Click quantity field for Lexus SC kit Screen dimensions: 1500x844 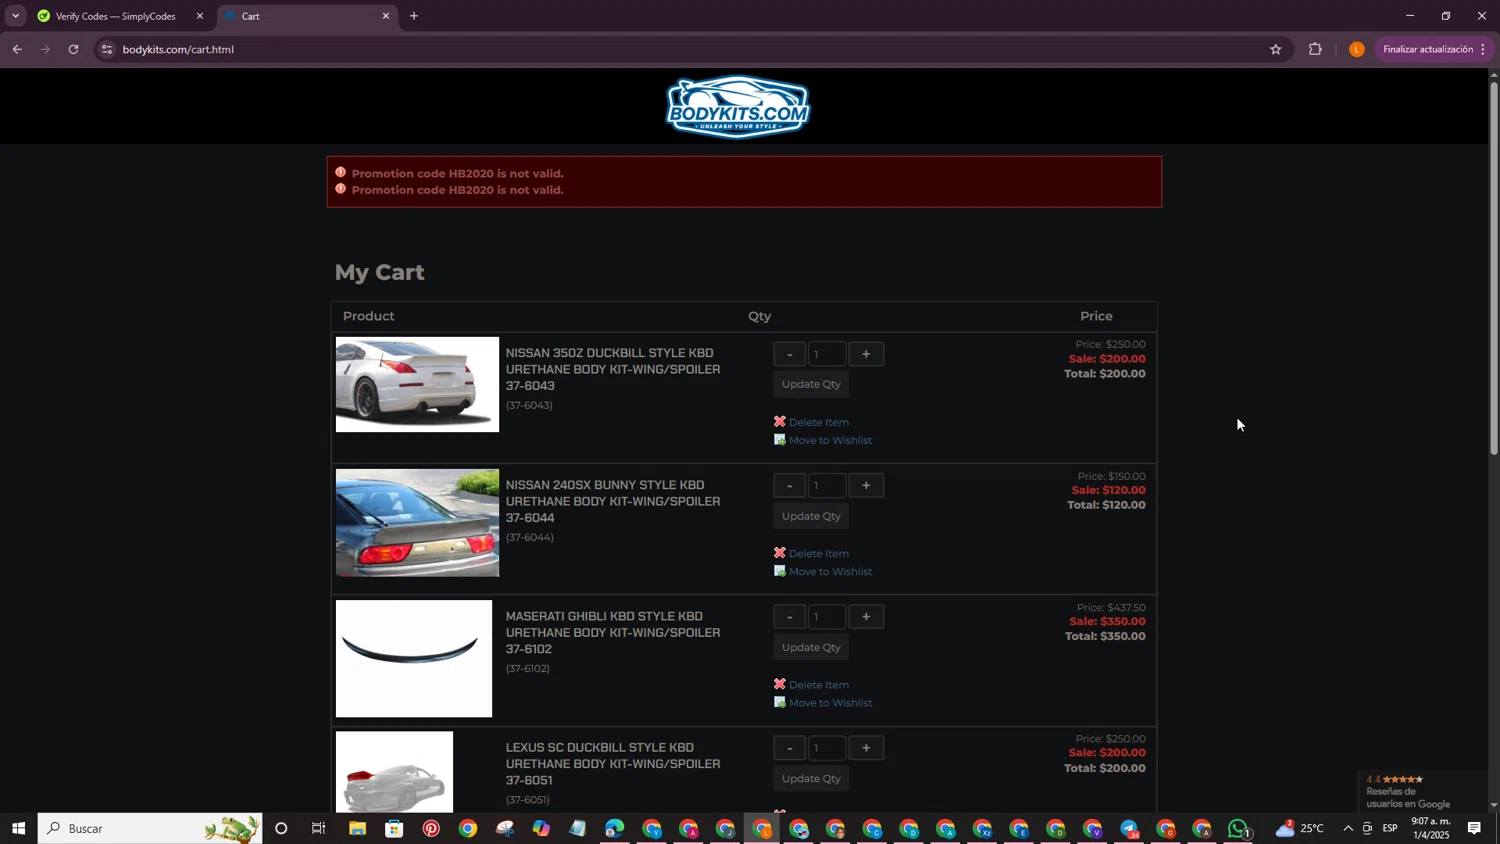(827, 748)
